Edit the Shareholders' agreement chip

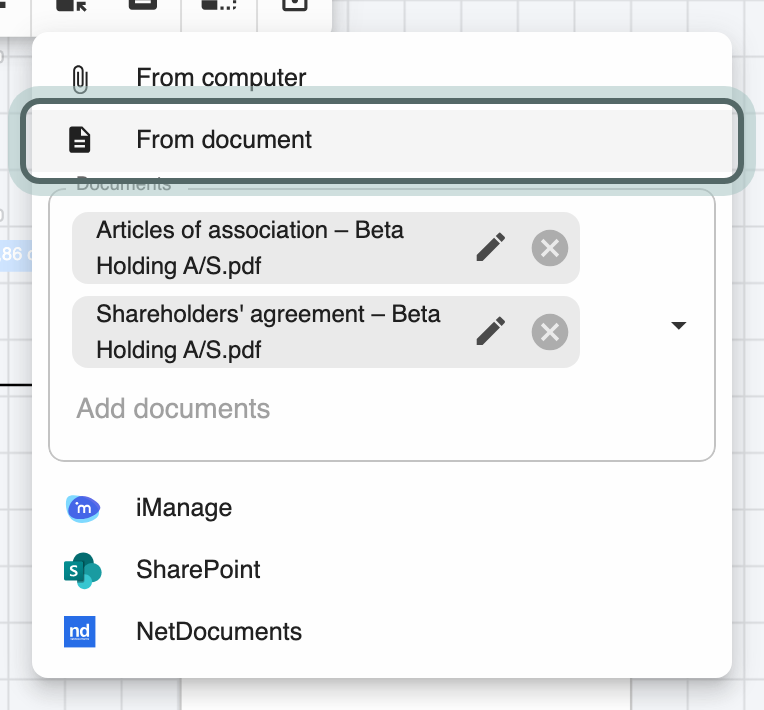[x=490, y=331]
